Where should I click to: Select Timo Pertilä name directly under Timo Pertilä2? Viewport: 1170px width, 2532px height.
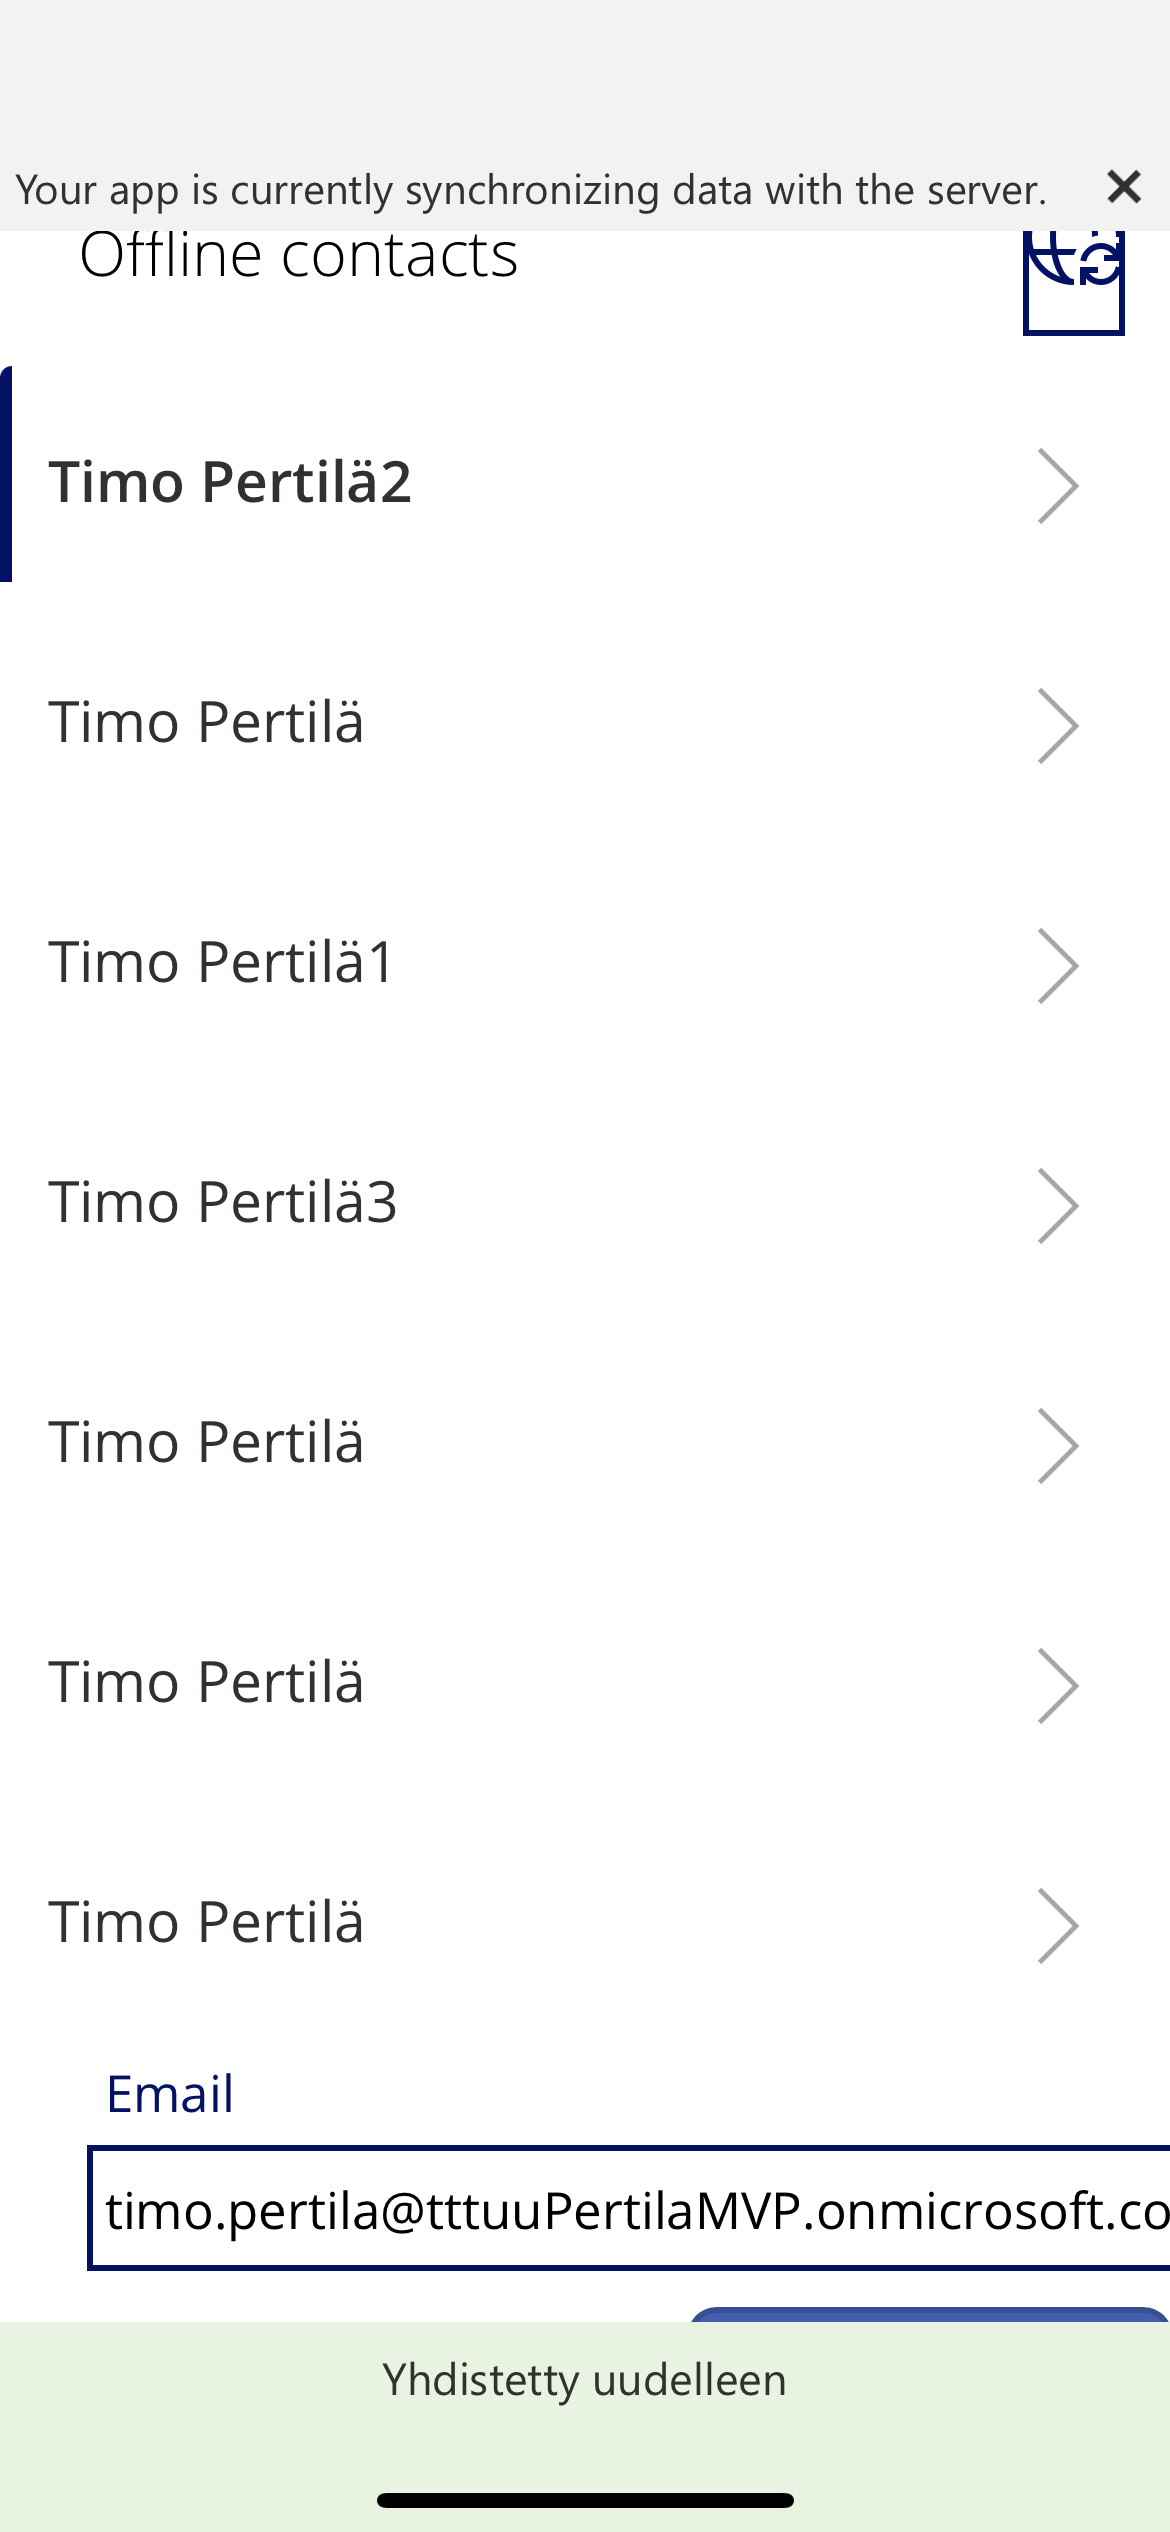[x=206, y=722]
